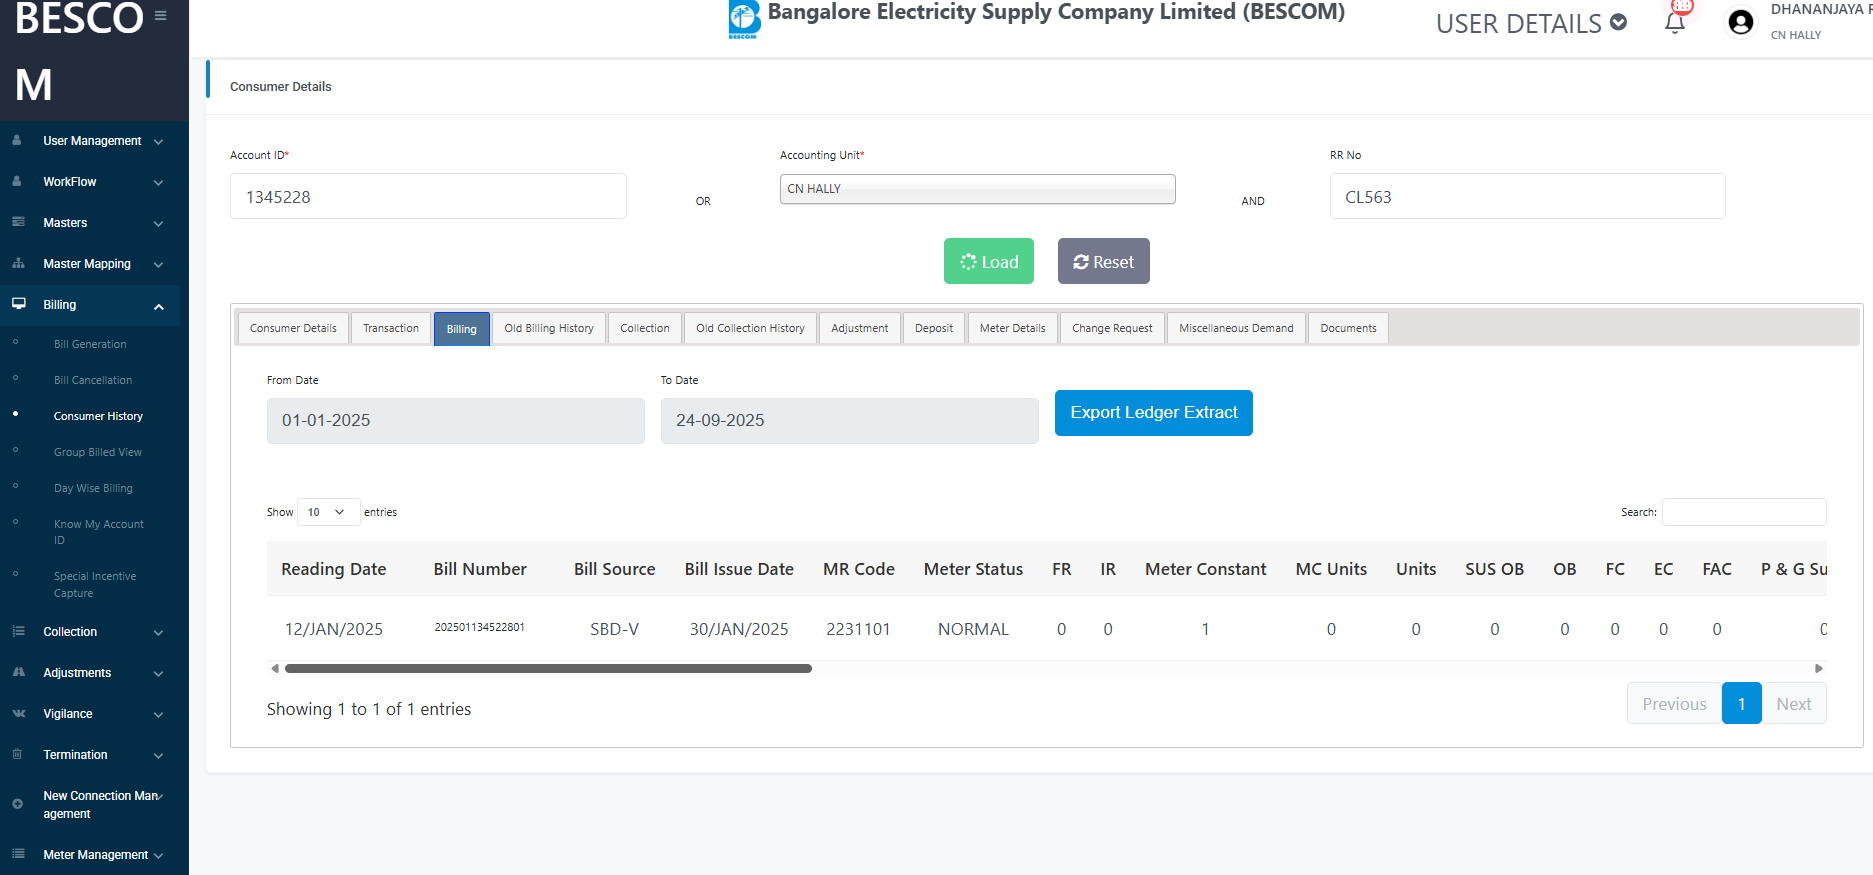1873x875 pixels.
Task: Open the Deposit tab
Action: pos(934,328)
